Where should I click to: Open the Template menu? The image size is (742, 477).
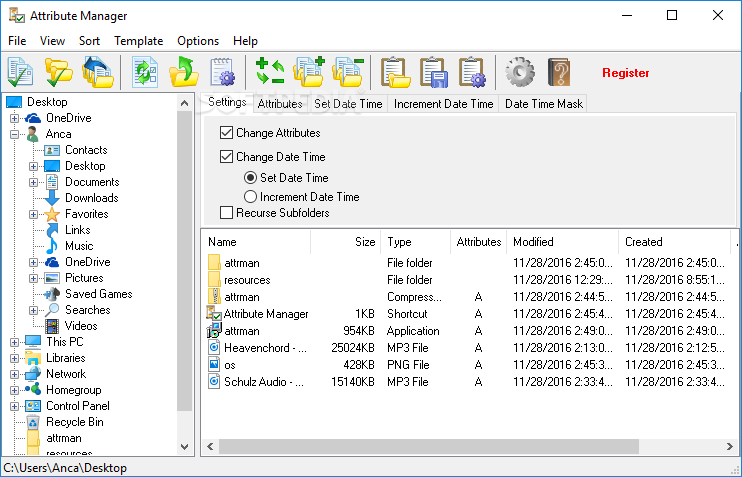pyautogui.click(x=138, y=41)
